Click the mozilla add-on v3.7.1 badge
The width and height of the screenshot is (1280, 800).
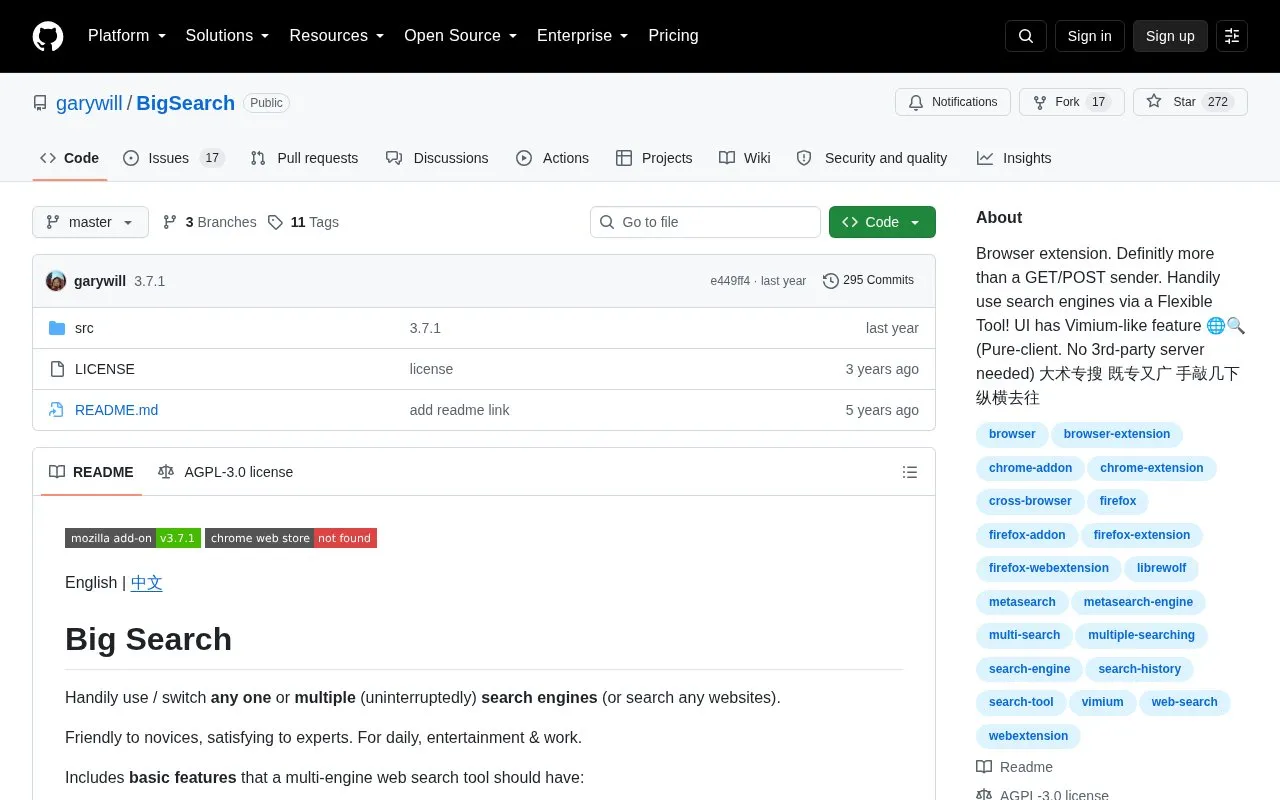point(133,538)
